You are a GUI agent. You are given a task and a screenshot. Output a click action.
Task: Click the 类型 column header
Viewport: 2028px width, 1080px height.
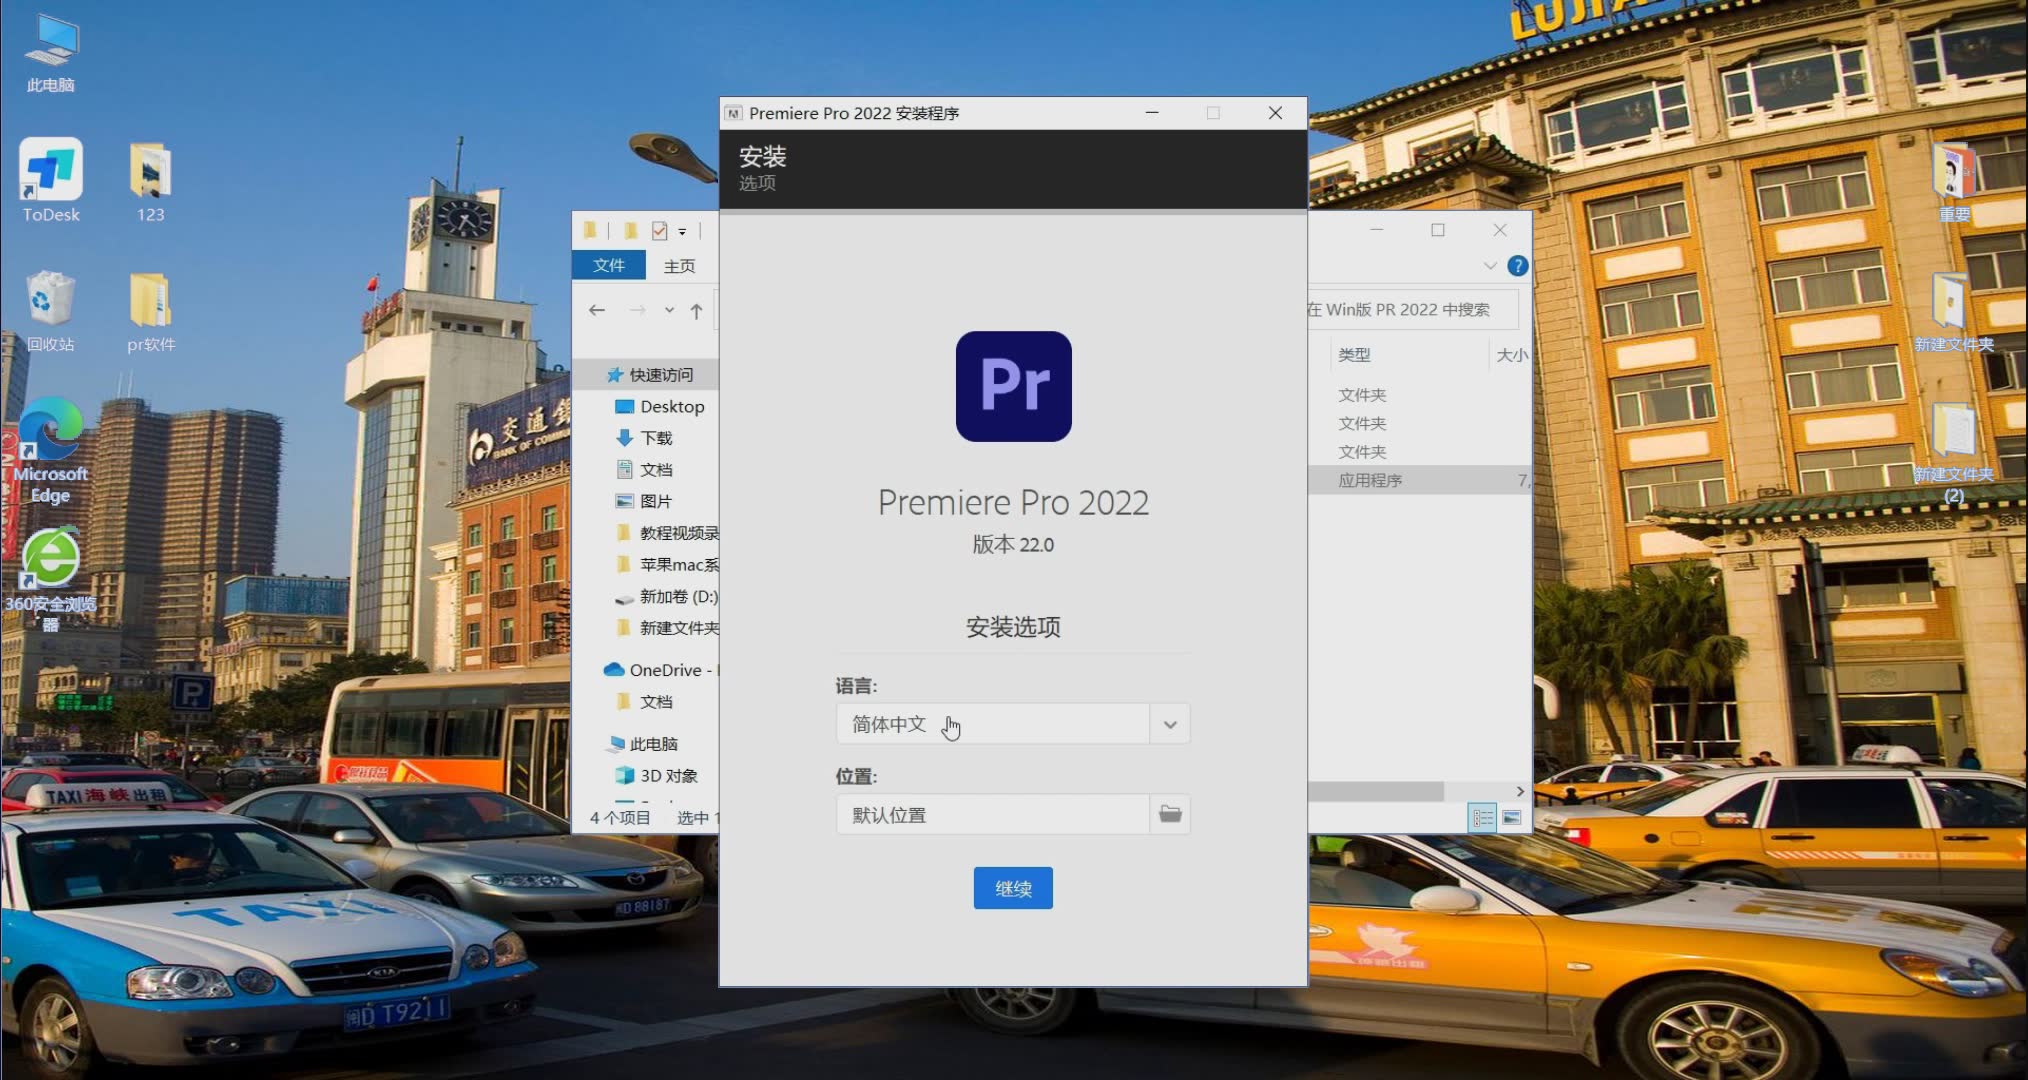(1354, 354)
